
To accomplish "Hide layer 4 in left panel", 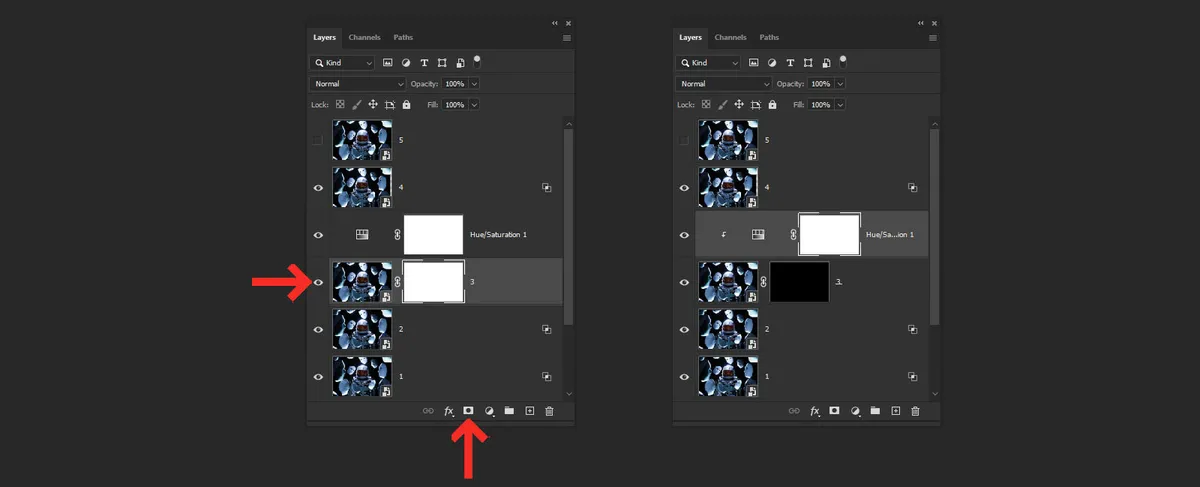I will [x=318, y=187].
